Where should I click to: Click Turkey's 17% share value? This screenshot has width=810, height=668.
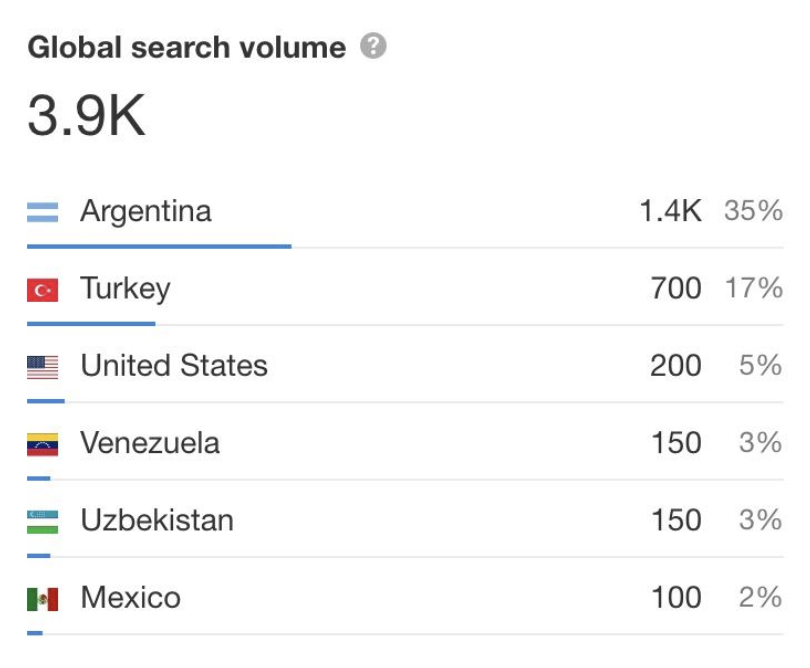tap(754, 288)
